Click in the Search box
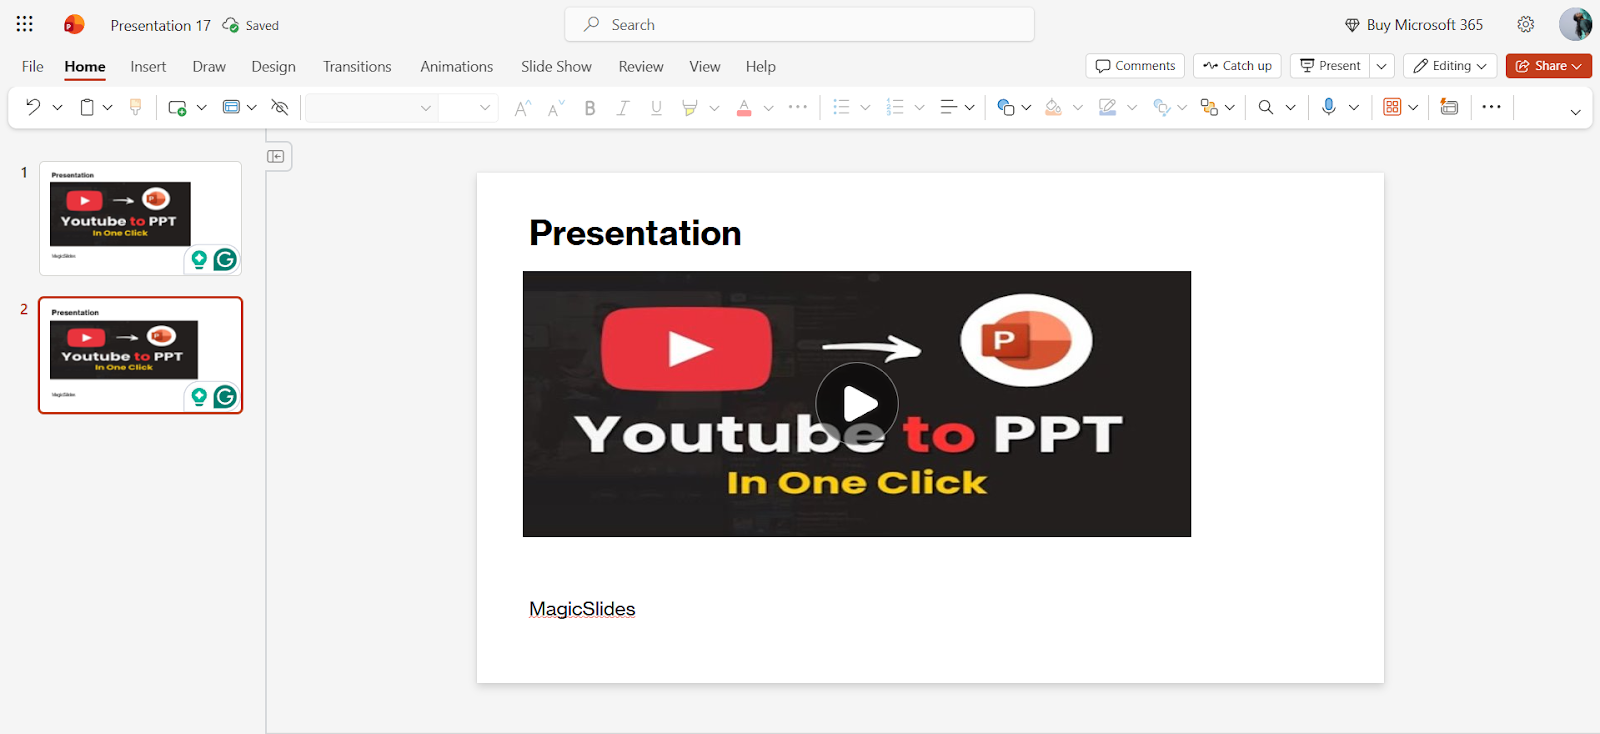The image size is (1600, 734). tap(800, 25)
